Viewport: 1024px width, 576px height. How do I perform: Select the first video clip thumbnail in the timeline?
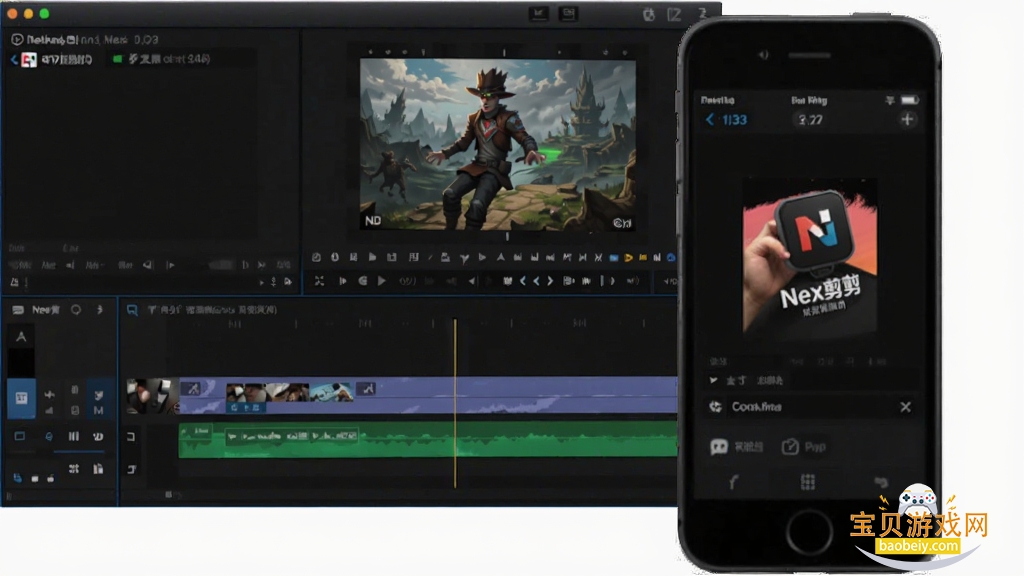tap(153, 395)
